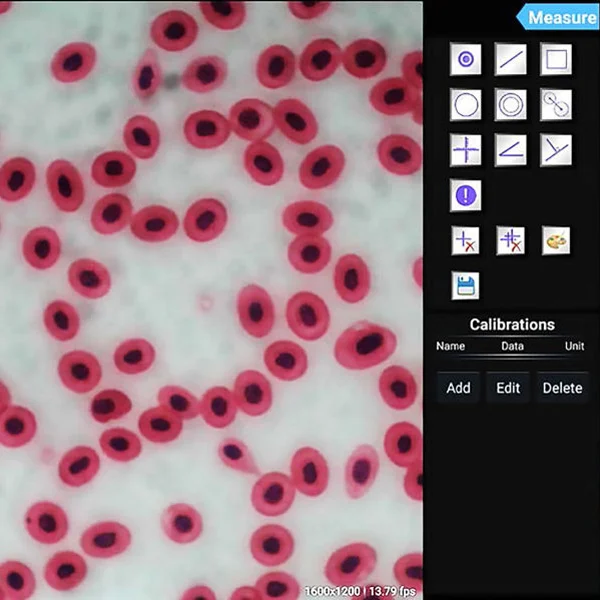
Task: Select the line measurement tool
Action: pyautogui.click(x=510, y=59)
